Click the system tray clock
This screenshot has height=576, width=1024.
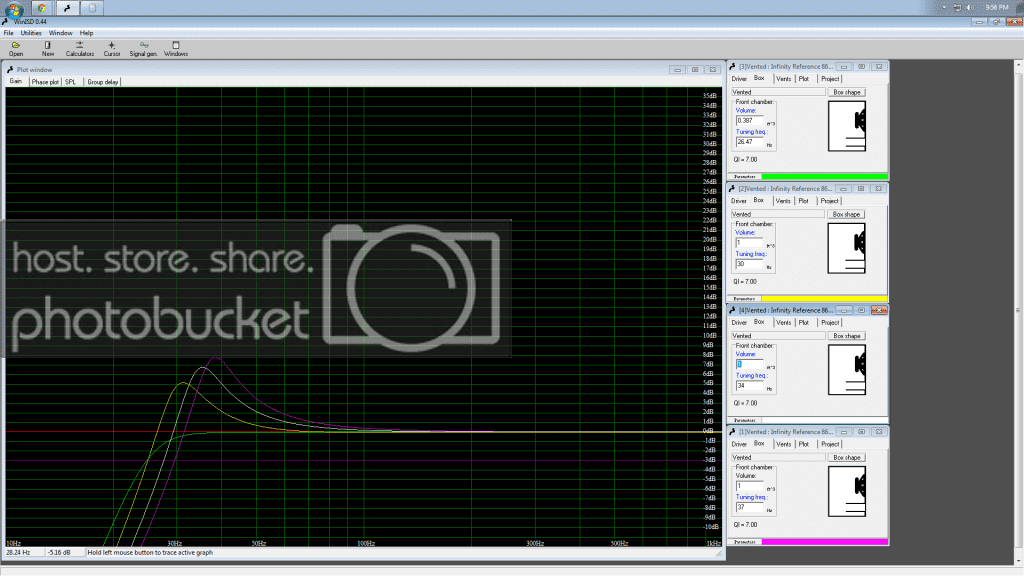point(997,7)
